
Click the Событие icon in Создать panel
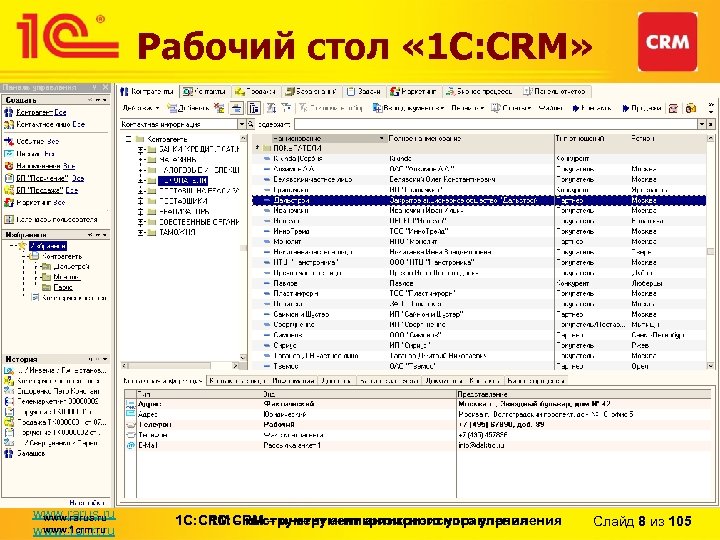coord(9,141)
